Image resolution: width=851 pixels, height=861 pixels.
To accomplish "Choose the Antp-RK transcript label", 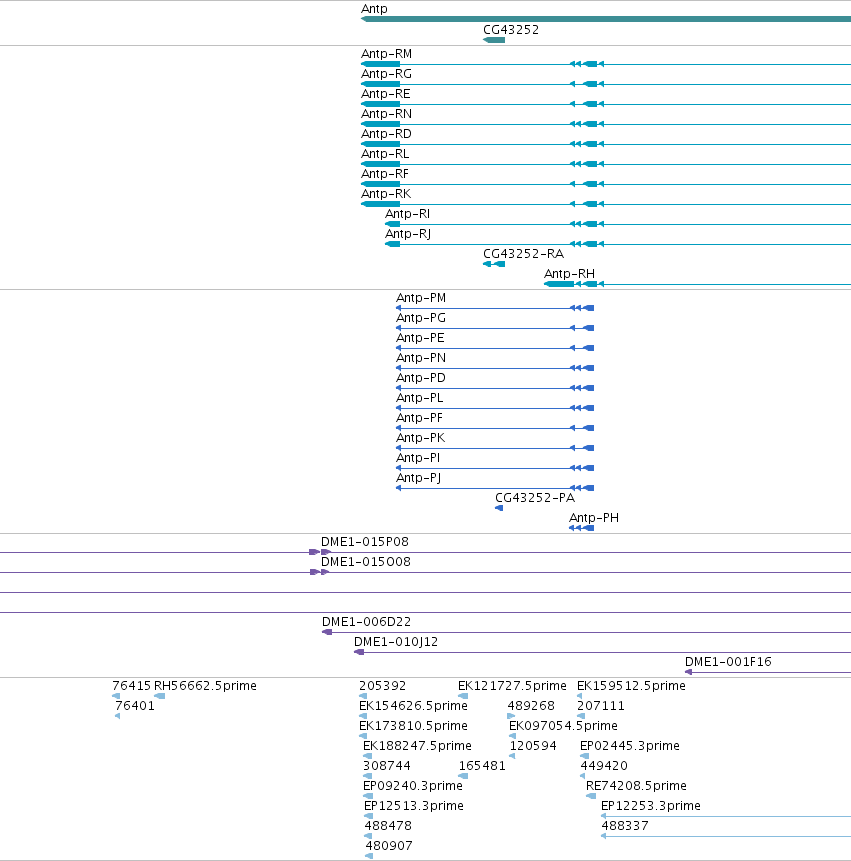I will click(386, 194).
